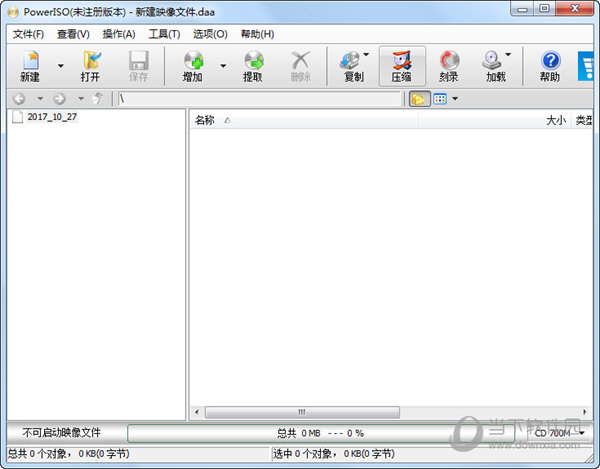Open the Mount (加载) dropdown arrow
Screen dimensions: 600x469
[508, 55]
